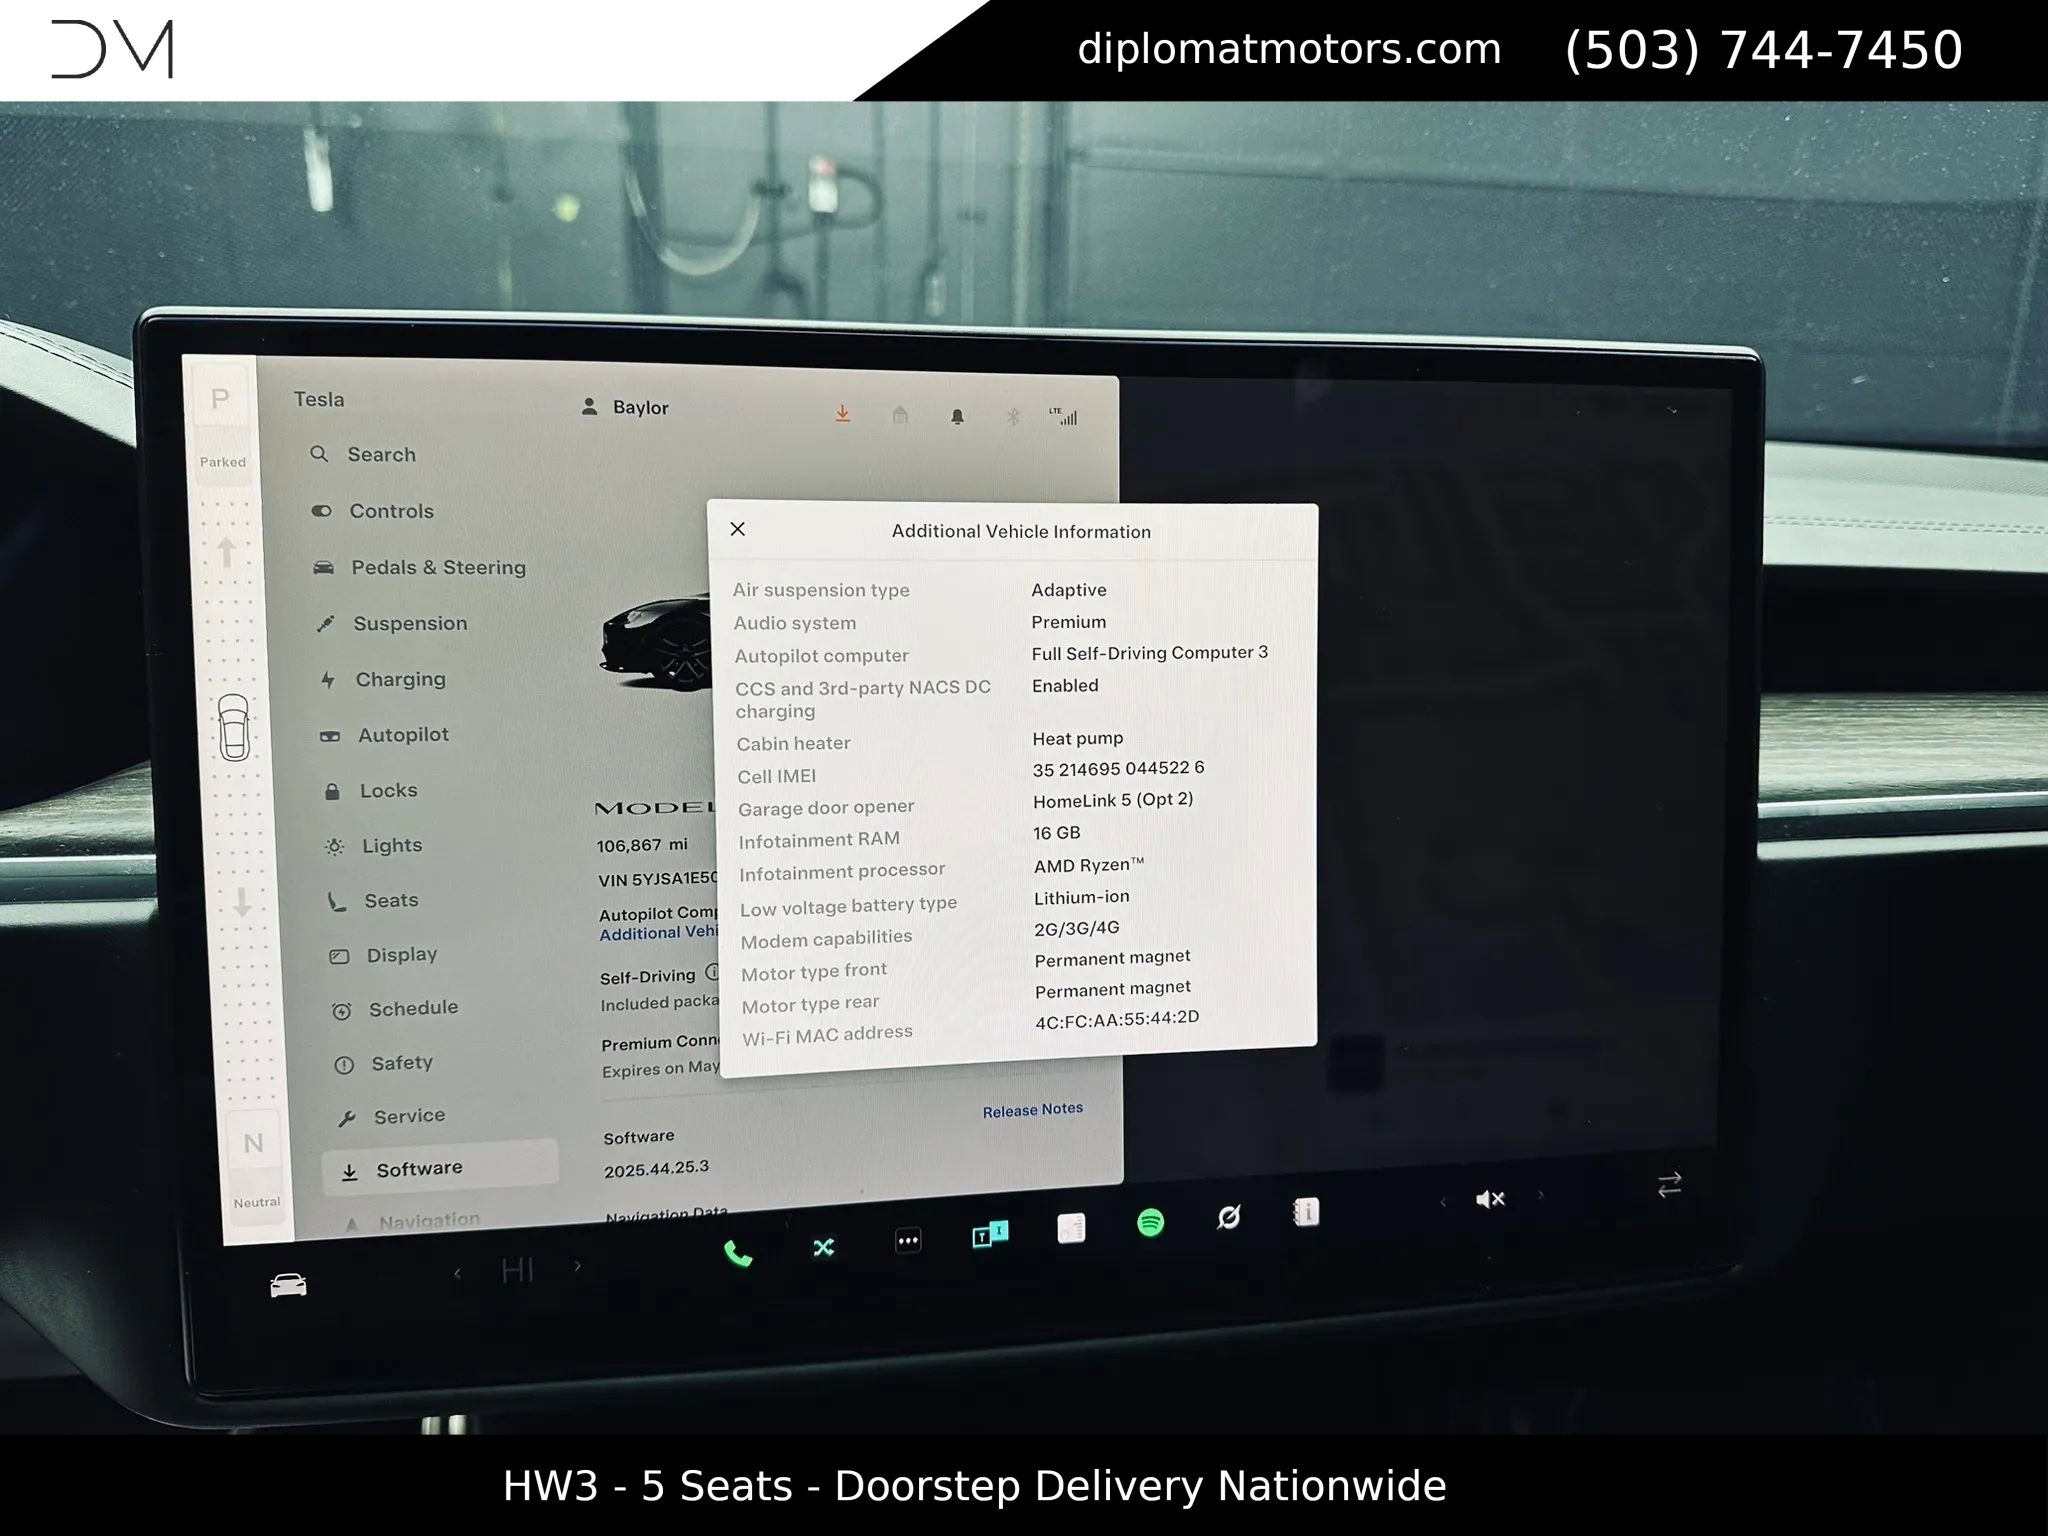
Task: Decrease volume with left arrow
Action: click(x=1442, y=1201)
